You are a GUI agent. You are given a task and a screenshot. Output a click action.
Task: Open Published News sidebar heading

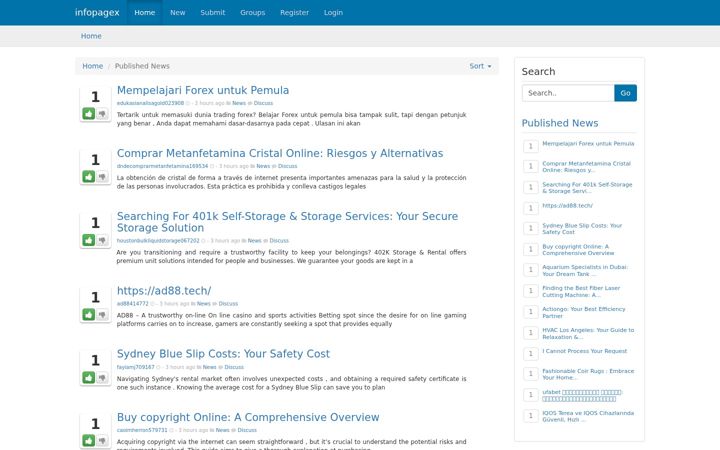pos(560,123)
